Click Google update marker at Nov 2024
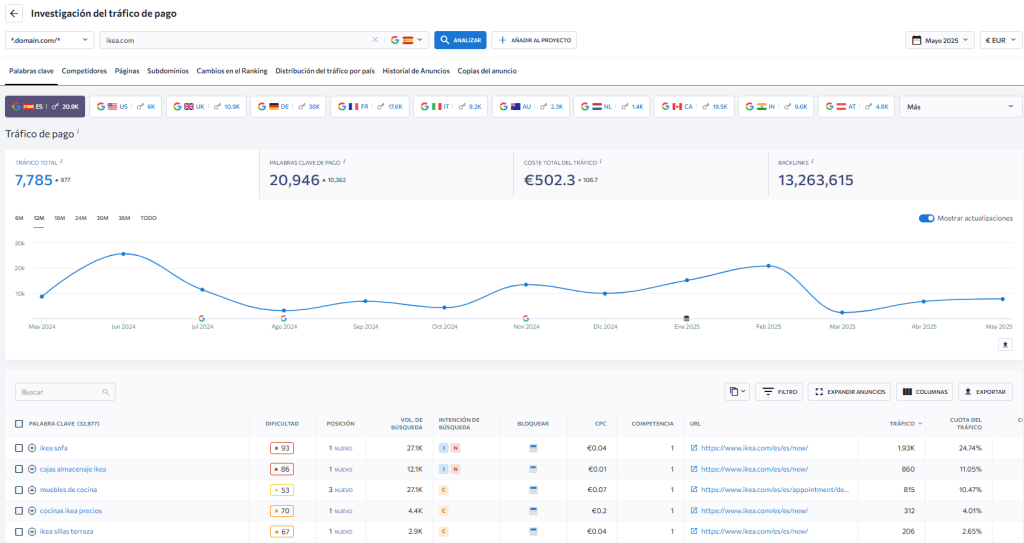Viewport: 1024px width, 543px height. 526,318
